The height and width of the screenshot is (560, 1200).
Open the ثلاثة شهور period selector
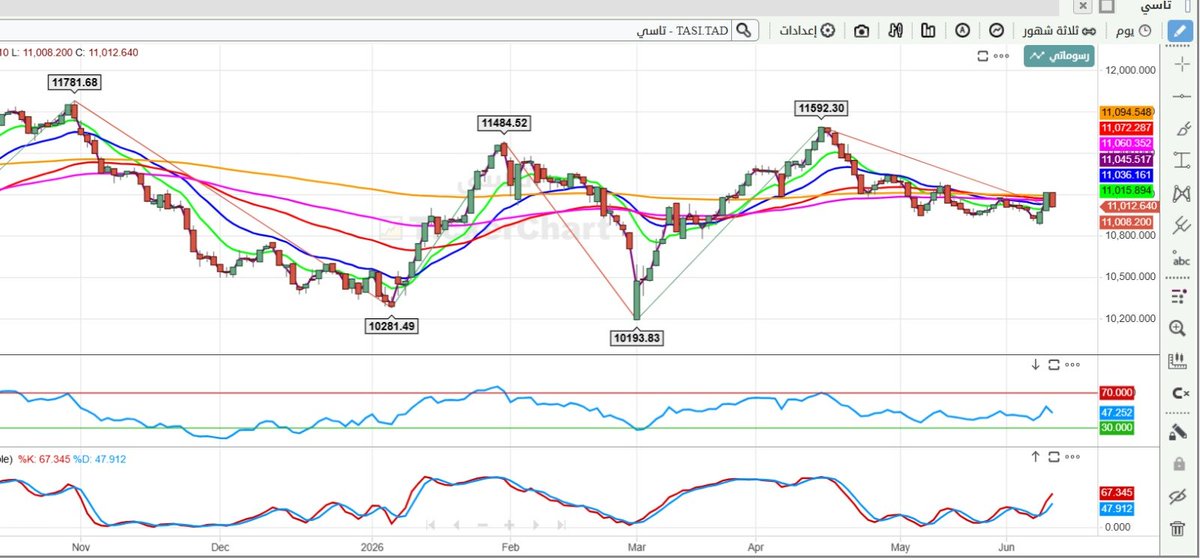(x=1058, y=31)
